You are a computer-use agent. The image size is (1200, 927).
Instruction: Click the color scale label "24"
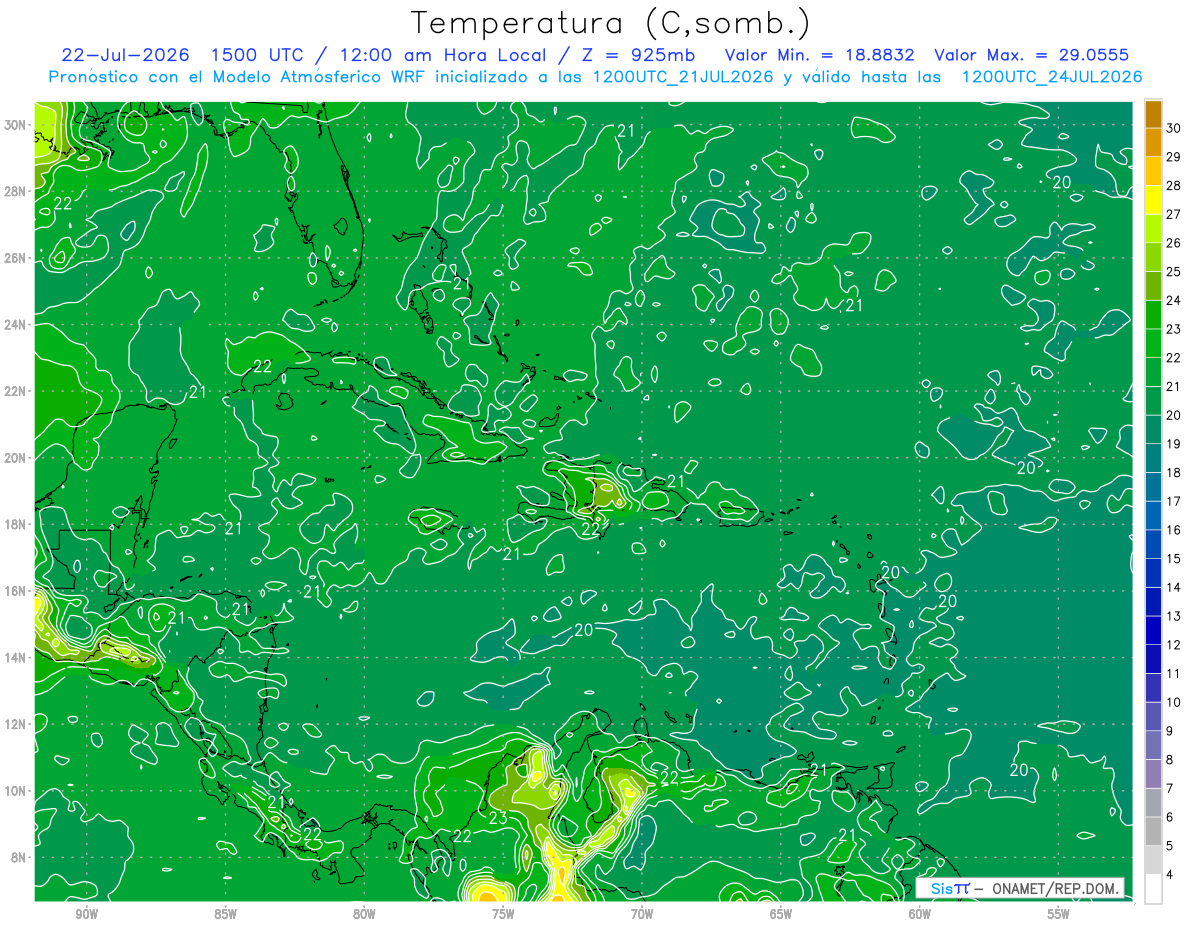pos(1173,300)
